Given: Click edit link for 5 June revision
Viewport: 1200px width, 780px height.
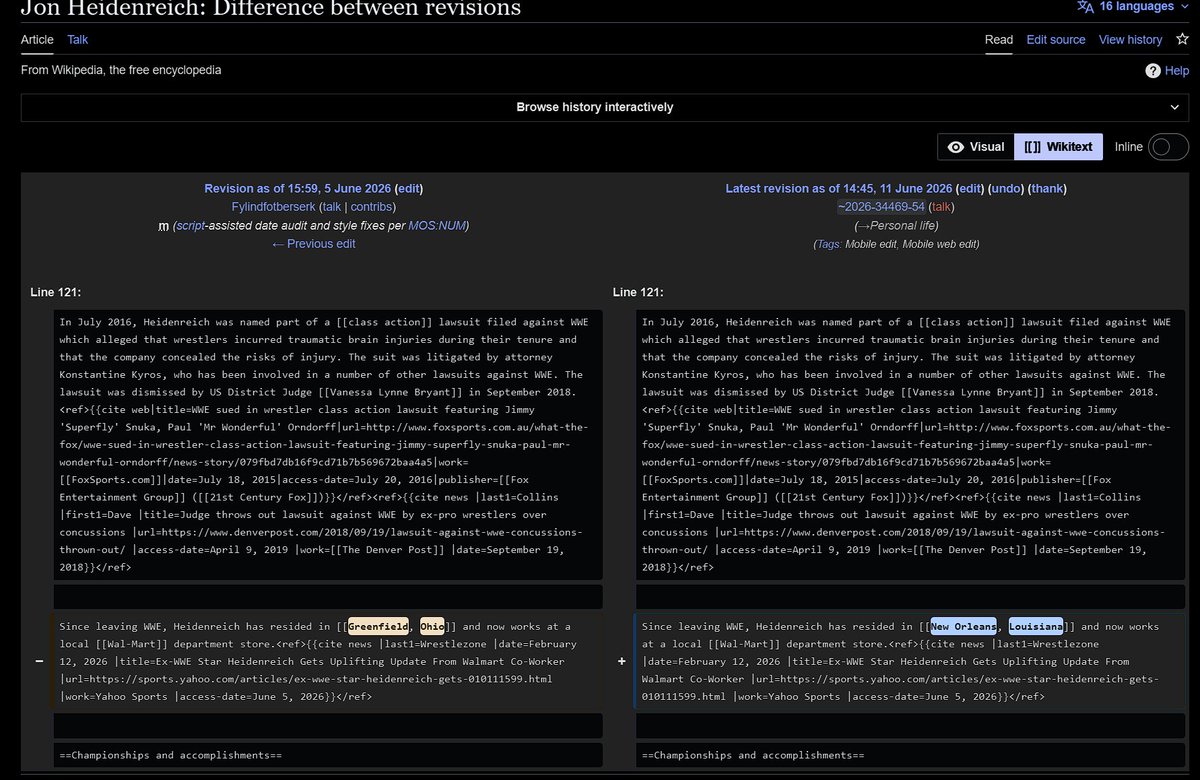Looking at the screenshot, I should [x=409, y=189].
